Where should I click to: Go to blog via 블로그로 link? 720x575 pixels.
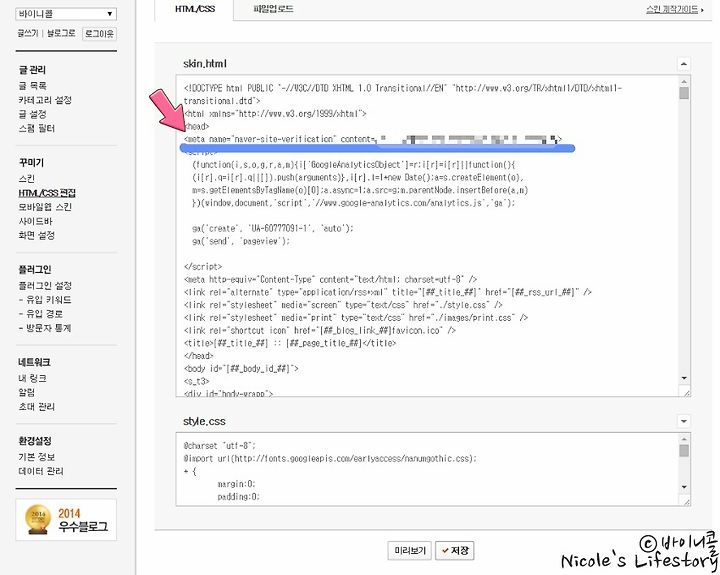[x=61, y=34]
